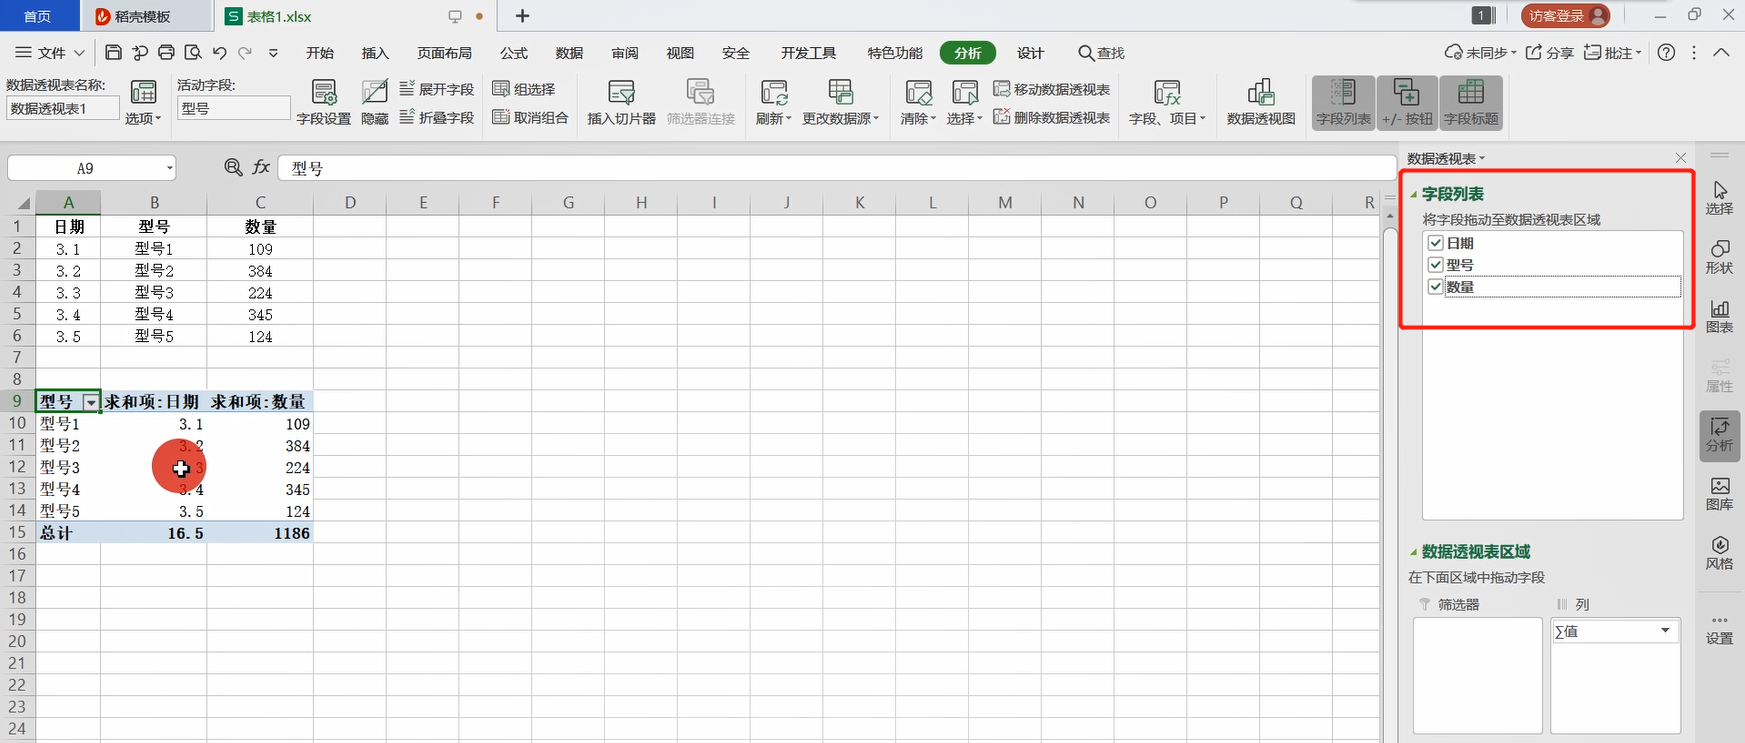Image resolution: width=1745 pixels, height=743 pixels.
Task: Open the 型号 filter dropdown in cell A9
Action: point(91,402)
